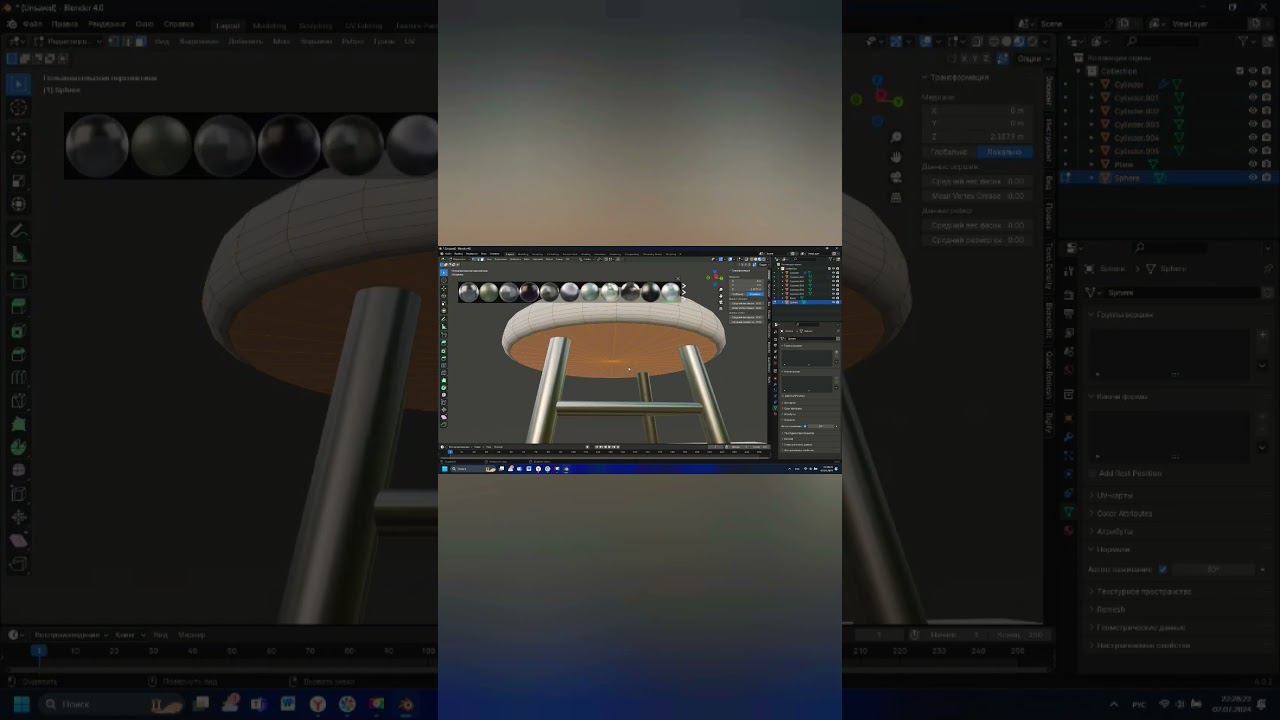Activate Select Box tool in enlarged background toolbar
The image size is (1280, 720).
(x=19, y=84)
